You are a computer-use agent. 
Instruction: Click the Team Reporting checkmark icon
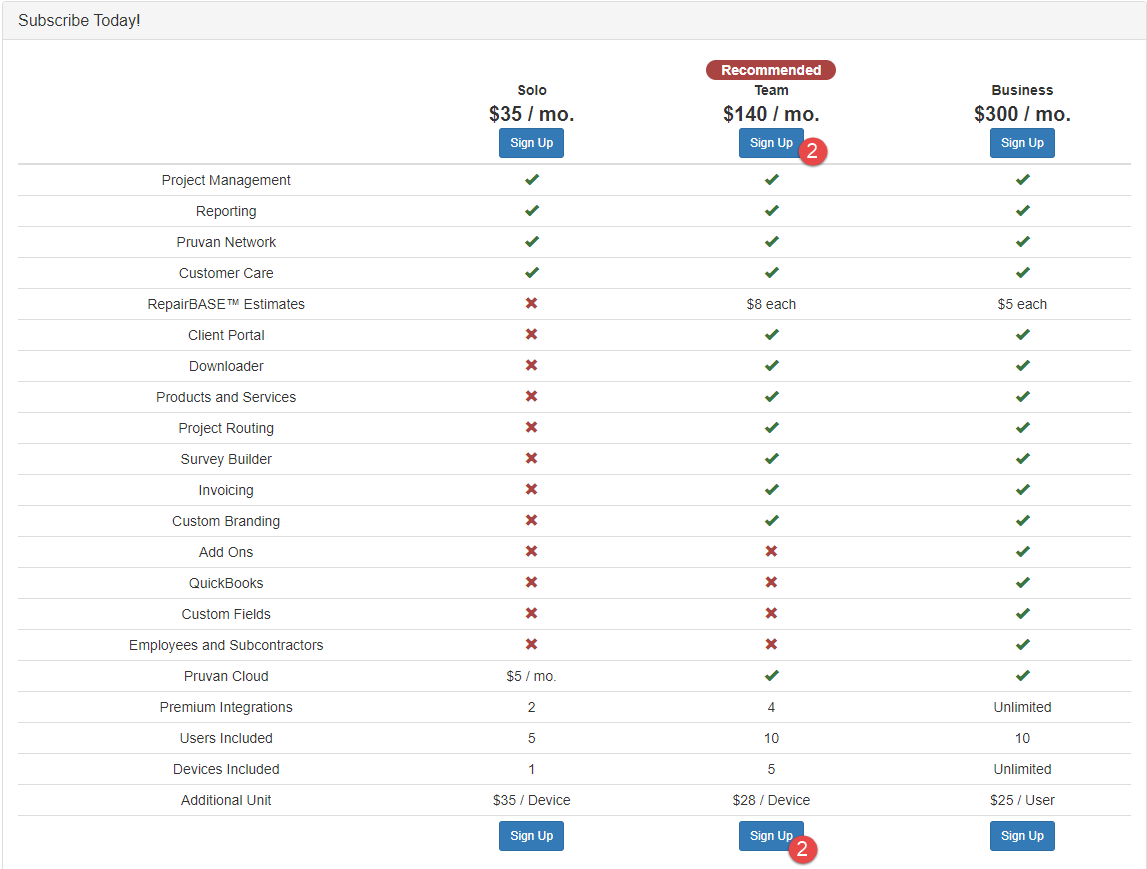point(771,211)
